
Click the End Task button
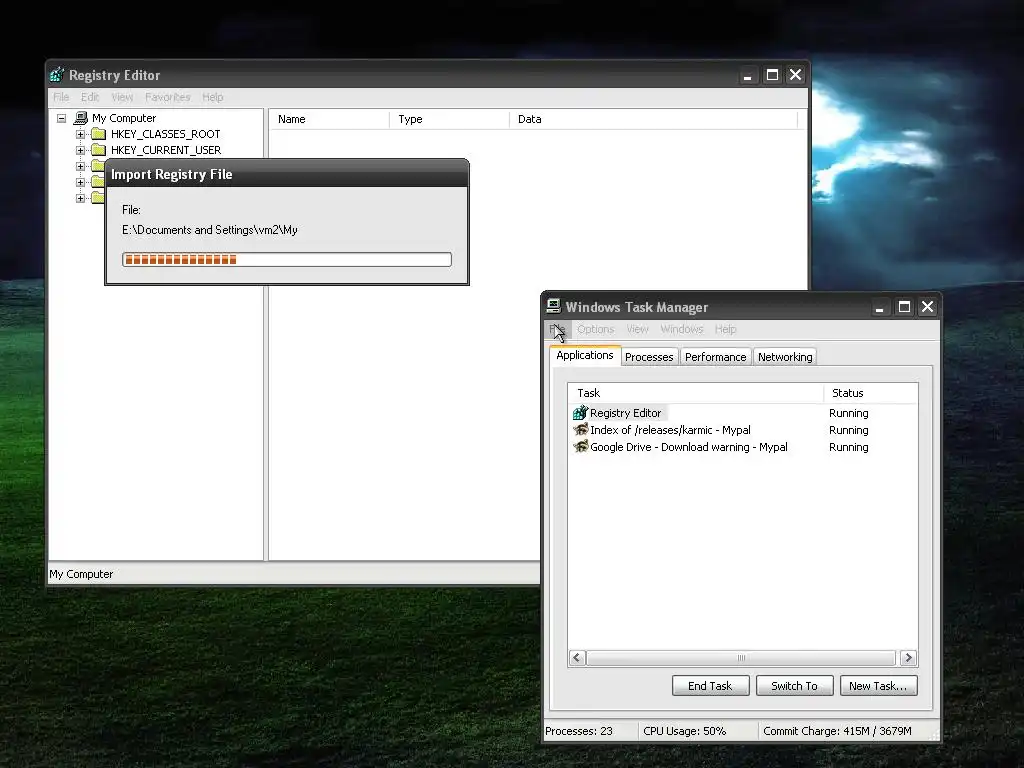(x=711, y=686)
